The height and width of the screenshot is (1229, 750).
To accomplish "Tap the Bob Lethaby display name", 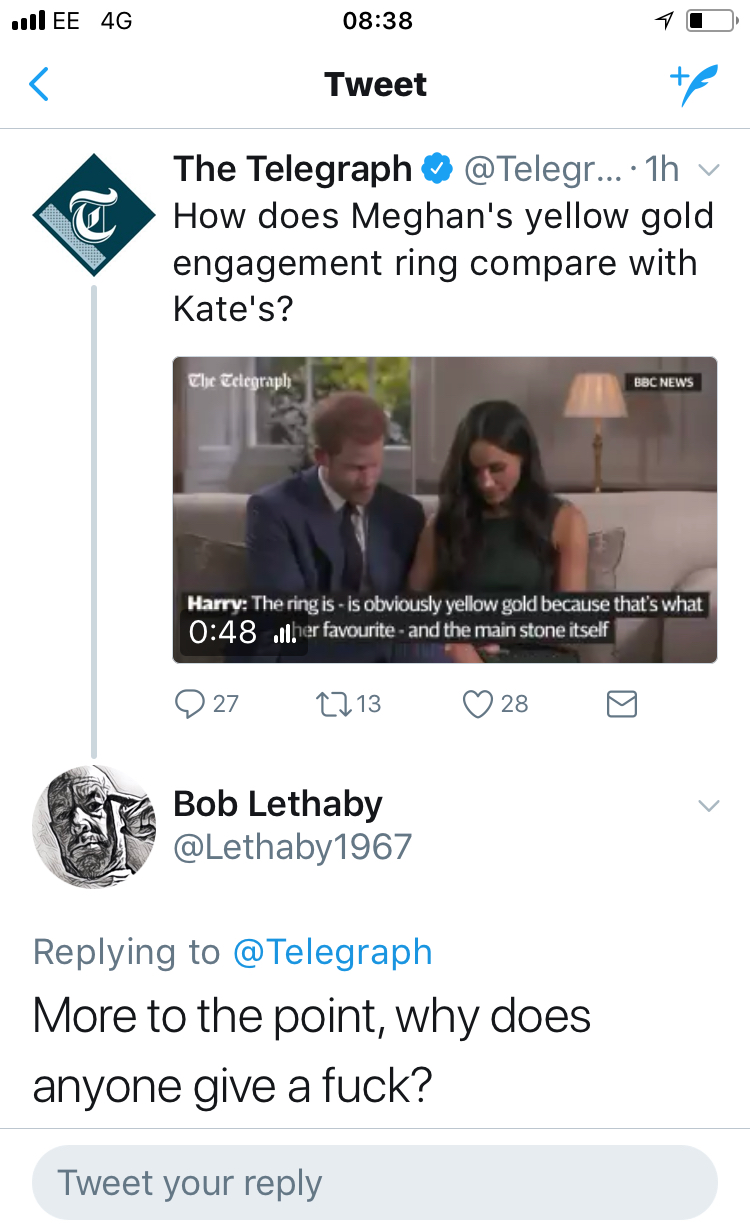I will click(278, 804).
